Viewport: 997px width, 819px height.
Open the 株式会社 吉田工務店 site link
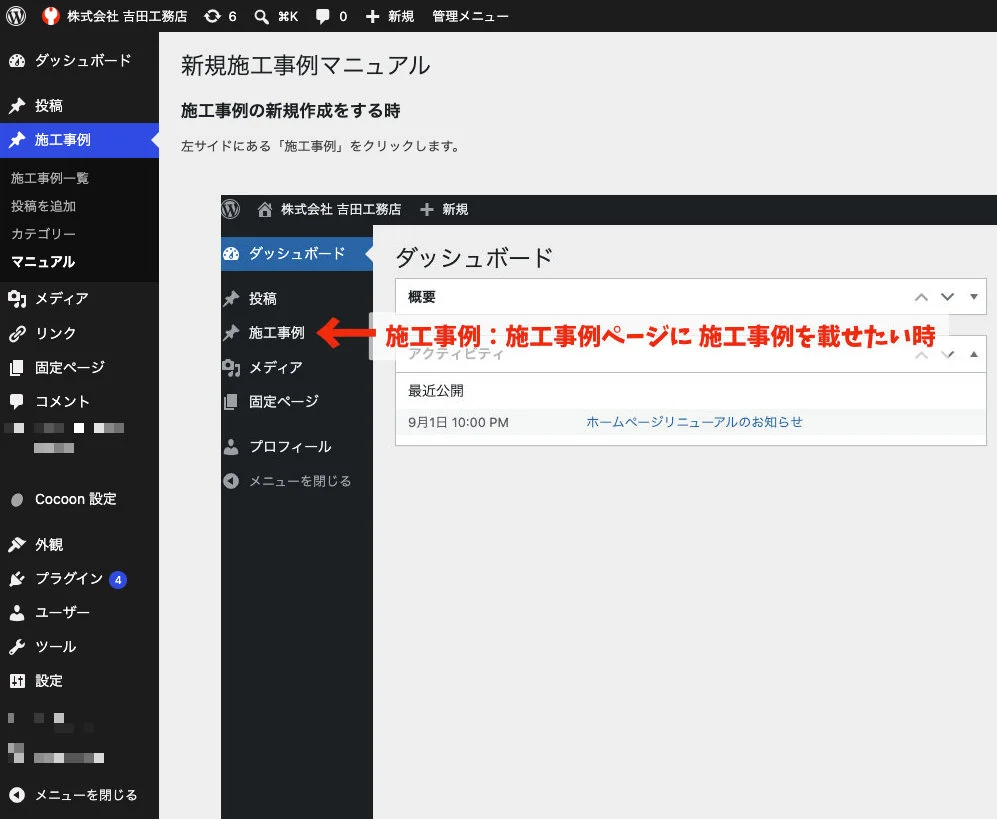tap(114, 16)
